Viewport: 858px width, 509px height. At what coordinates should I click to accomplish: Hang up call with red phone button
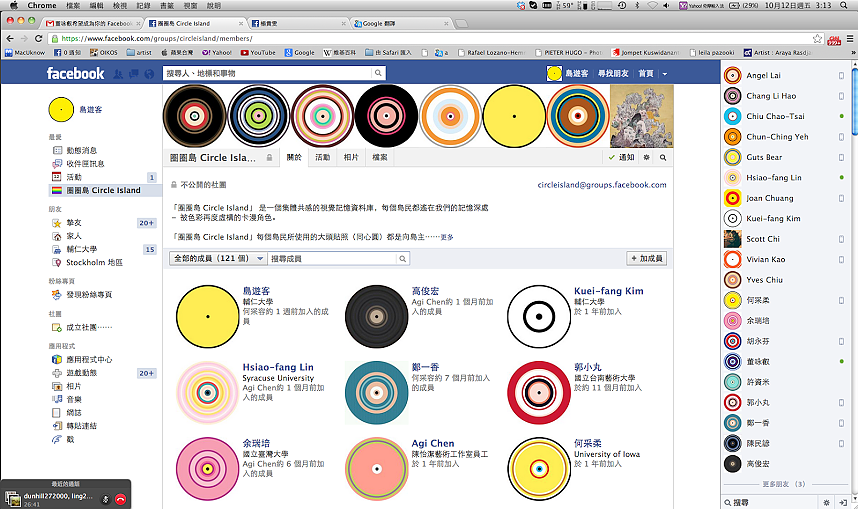point(120,497)
